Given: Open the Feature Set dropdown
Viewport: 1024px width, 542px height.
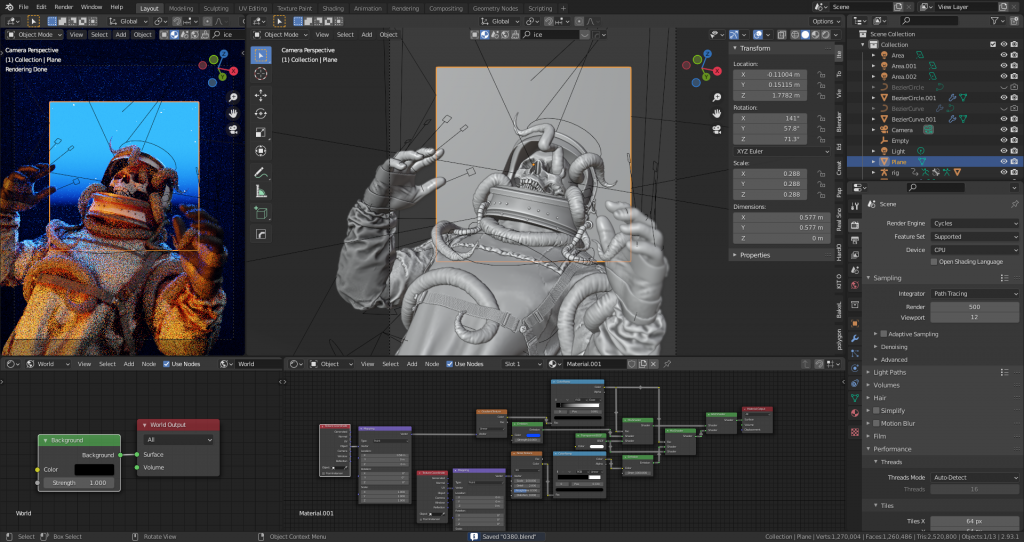Looking at the screenshot, I should pyautogui.click(x=974, y=236).
